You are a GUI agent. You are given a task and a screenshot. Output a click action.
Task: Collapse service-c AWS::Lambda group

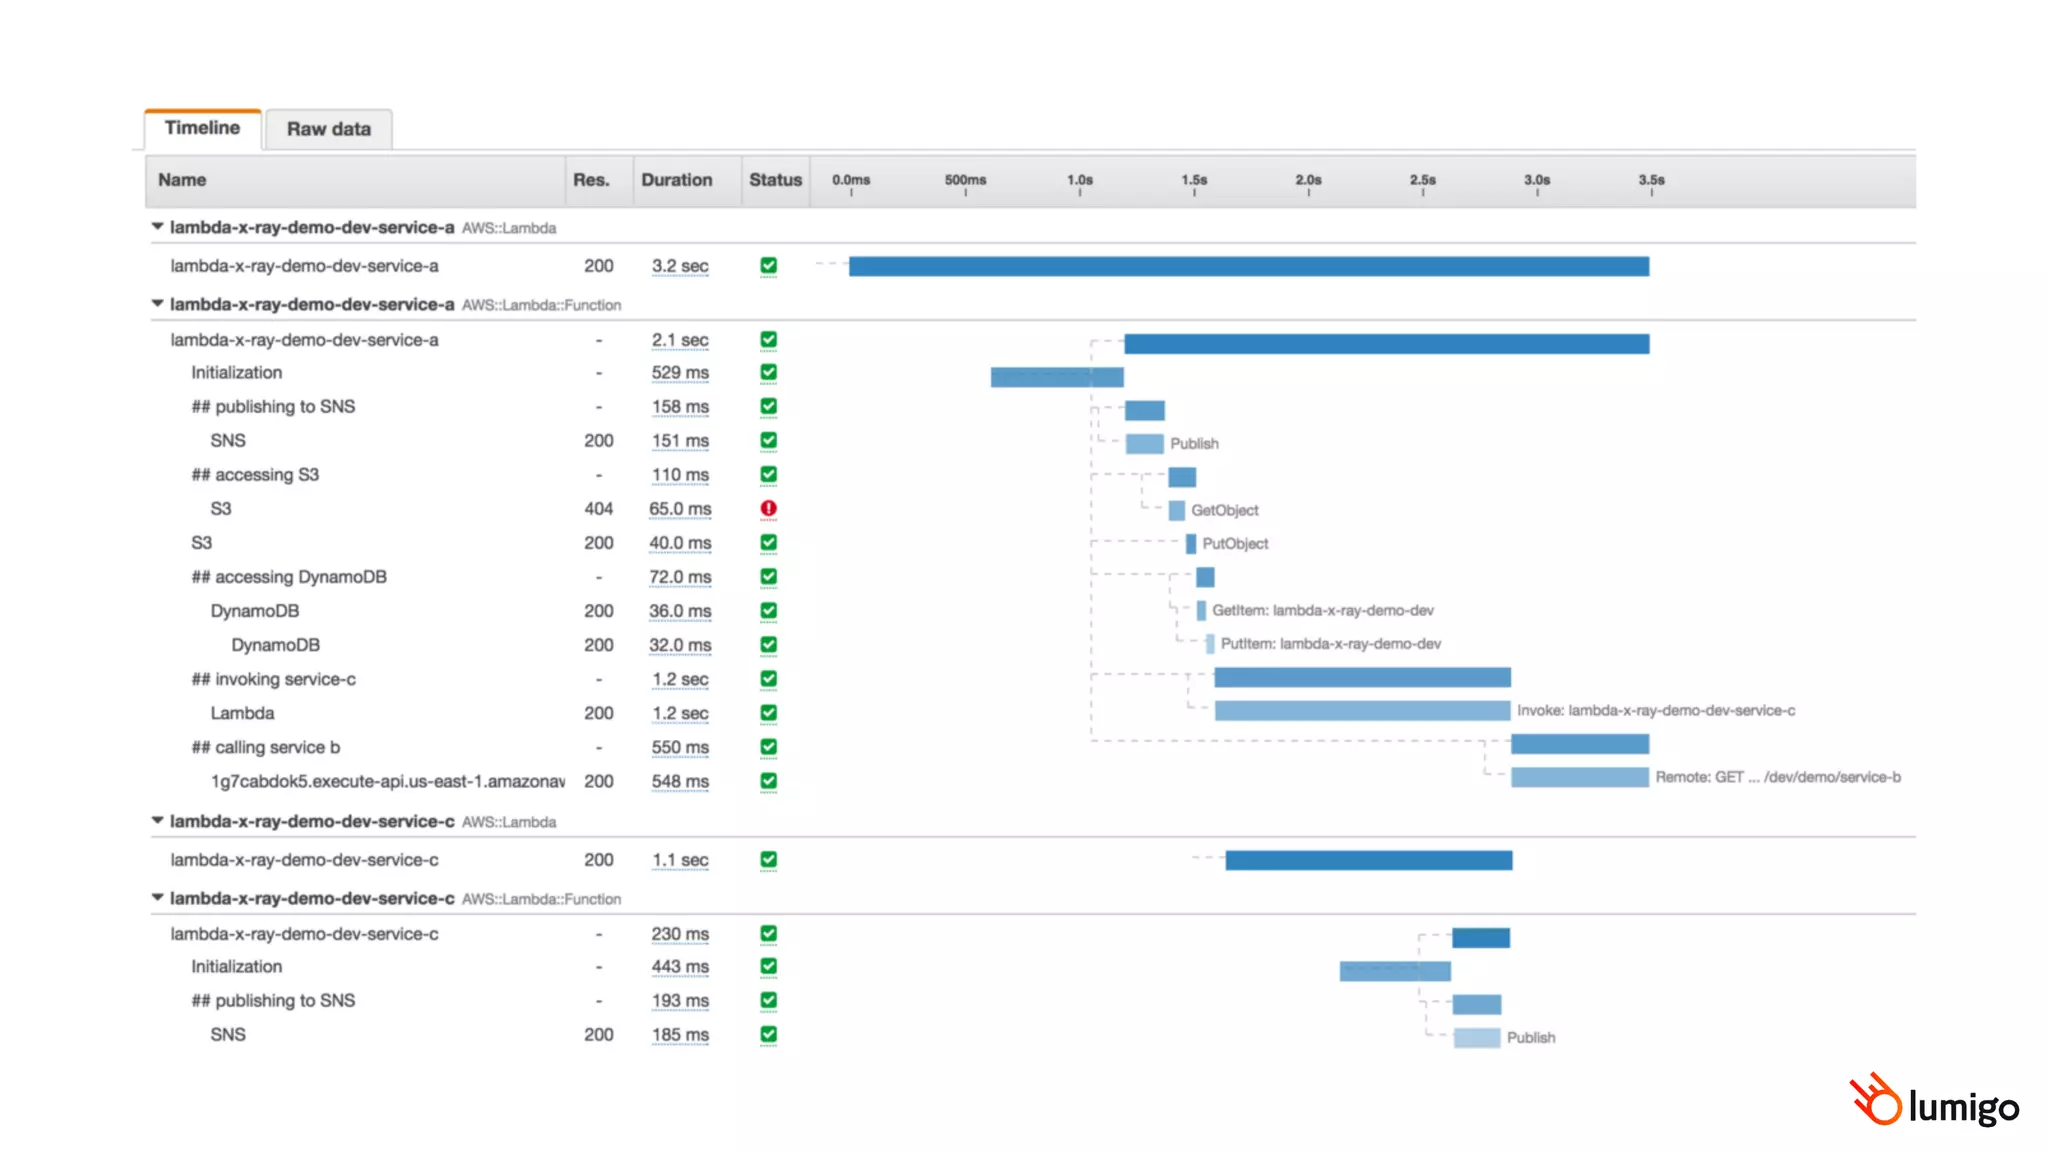point(157,821)
